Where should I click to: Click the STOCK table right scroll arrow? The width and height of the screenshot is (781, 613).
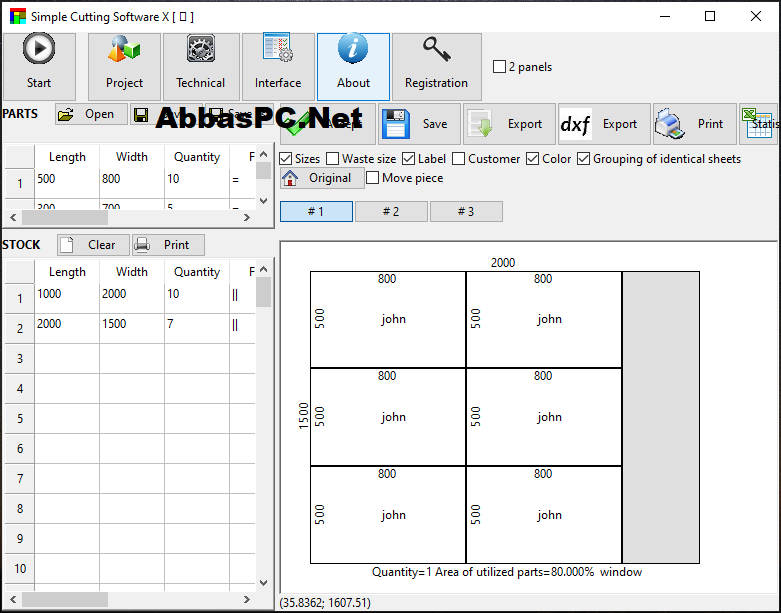247,600
